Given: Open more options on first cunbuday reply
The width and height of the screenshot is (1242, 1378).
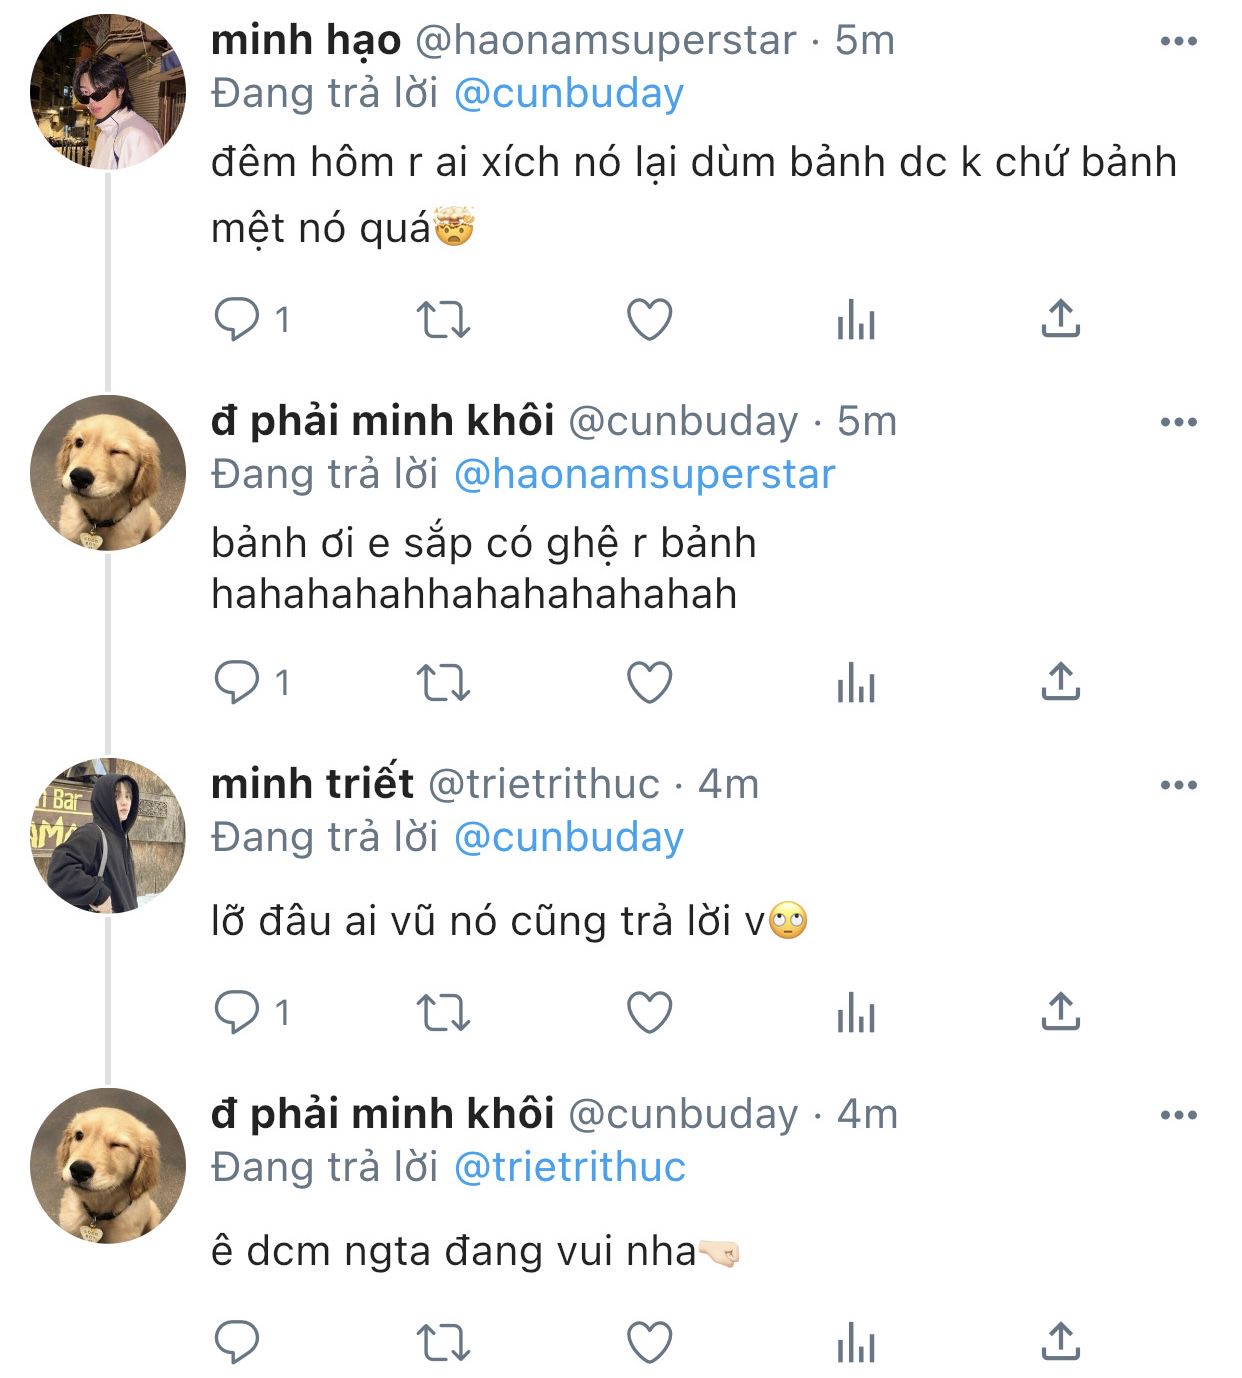Looking at the screenshot, I should 1178,422.
